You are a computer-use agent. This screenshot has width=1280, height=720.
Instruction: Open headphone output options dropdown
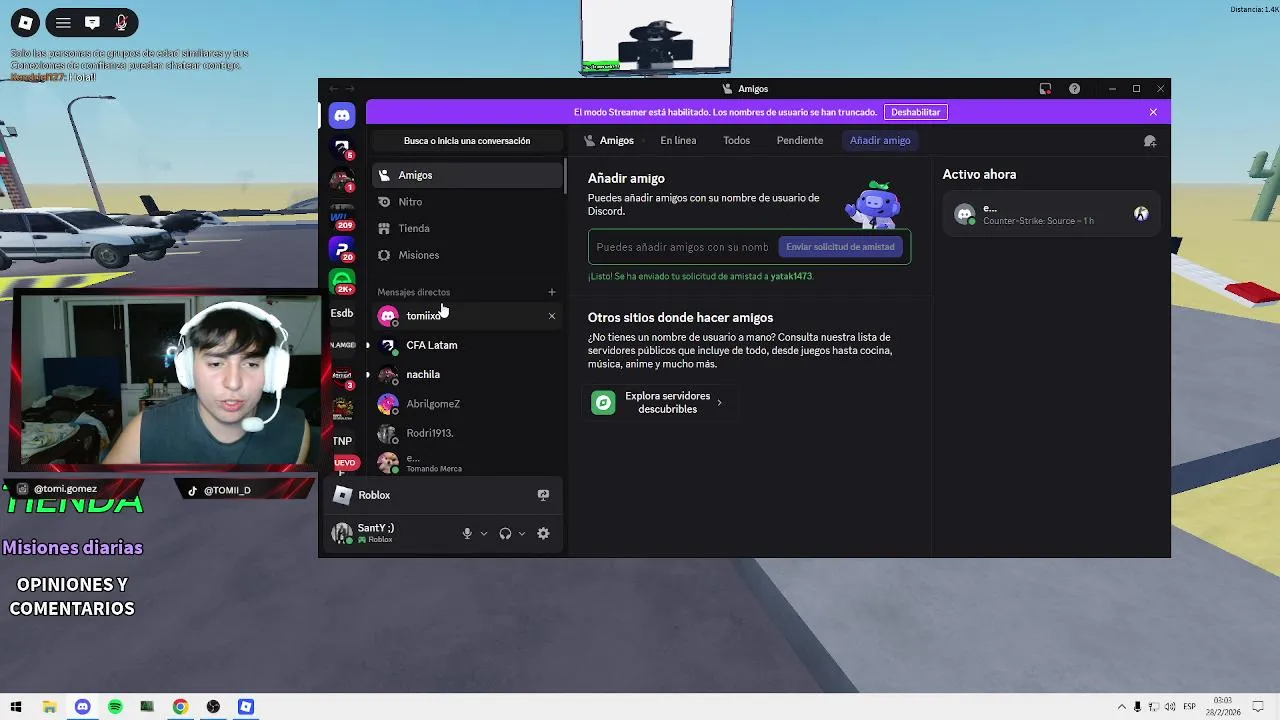click(x=522, y=534)
